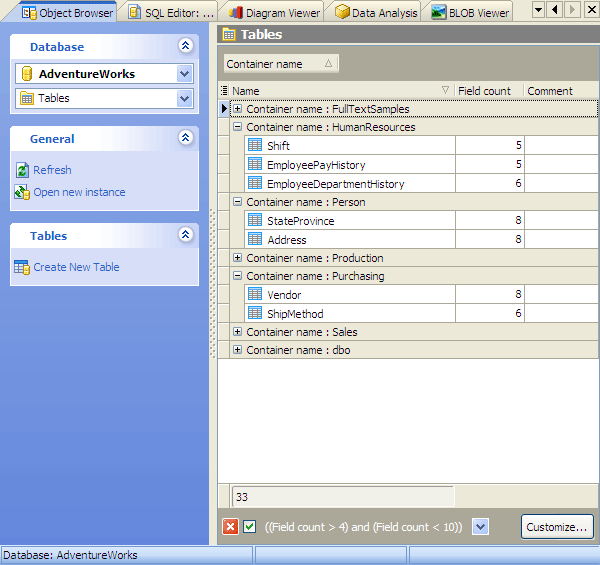The width and height of the screenshot is (600, 565).
Task: Click the footer count field showing 33
Action: pyautogui.click(x=343, y=497)
